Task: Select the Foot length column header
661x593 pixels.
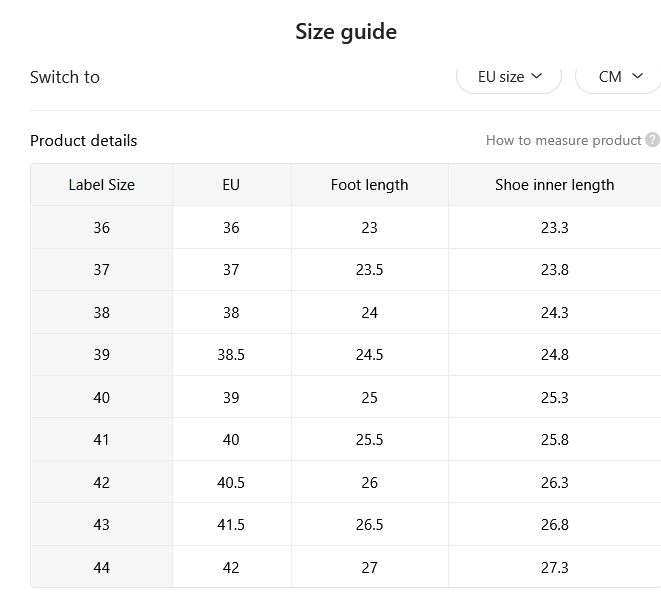Action: click(370, 185)
